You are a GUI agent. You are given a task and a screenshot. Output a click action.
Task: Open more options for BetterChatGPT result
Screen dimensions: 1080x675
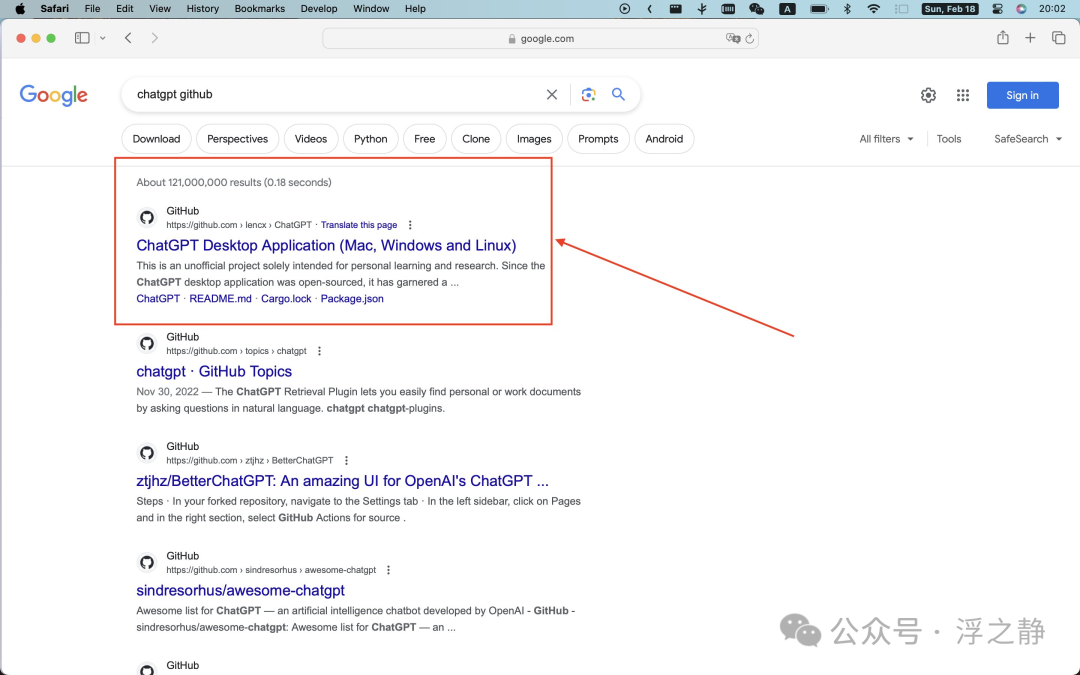pos(346,461)
